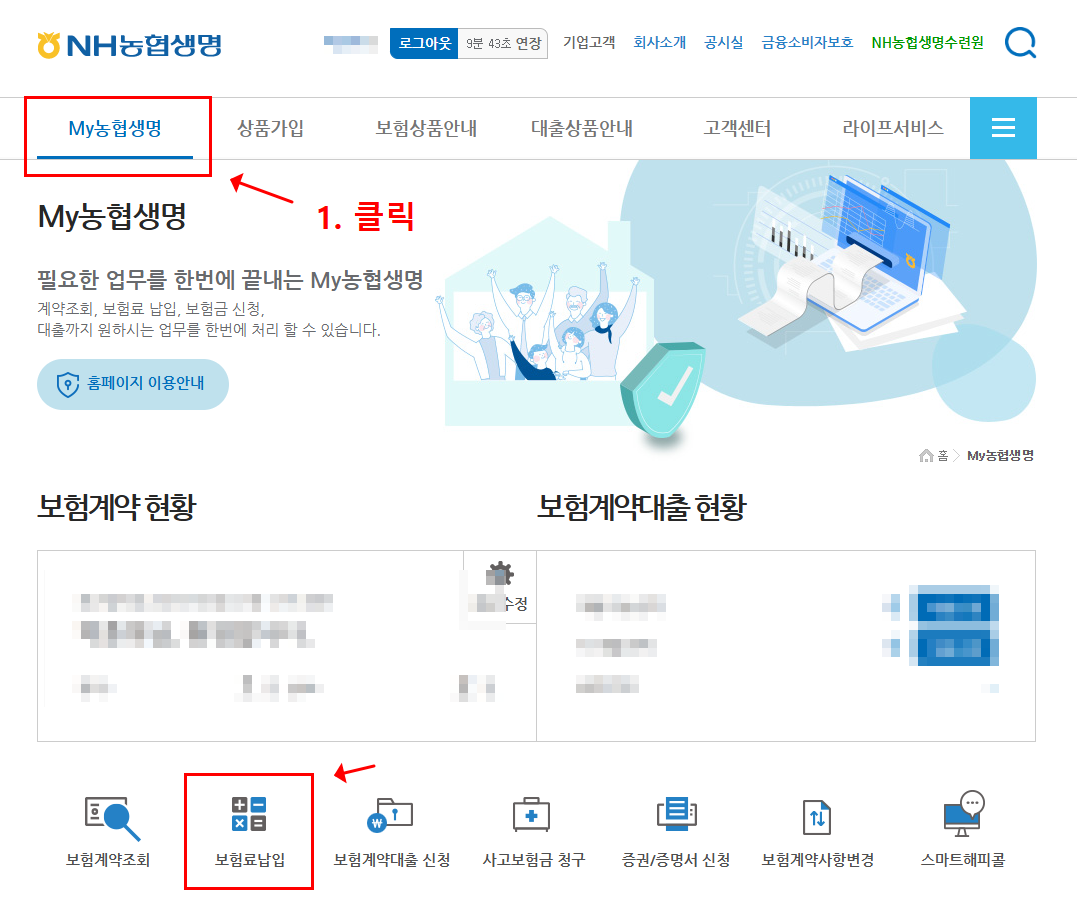Click the 보험계약사항변경 document icon

click(x=817, y=817)
